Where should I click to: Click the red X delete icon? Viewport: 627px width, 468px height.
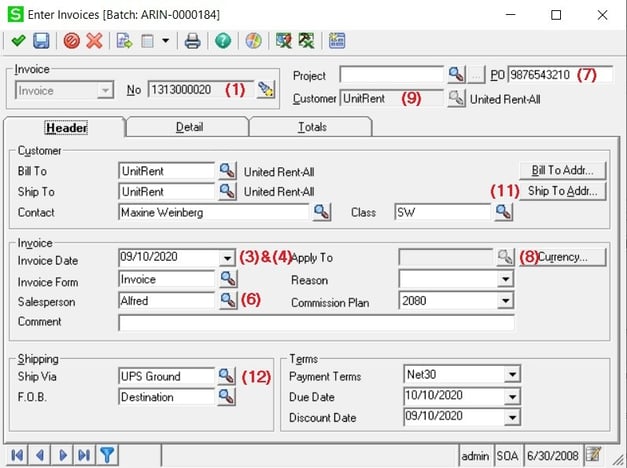click(x=95, y=41)
